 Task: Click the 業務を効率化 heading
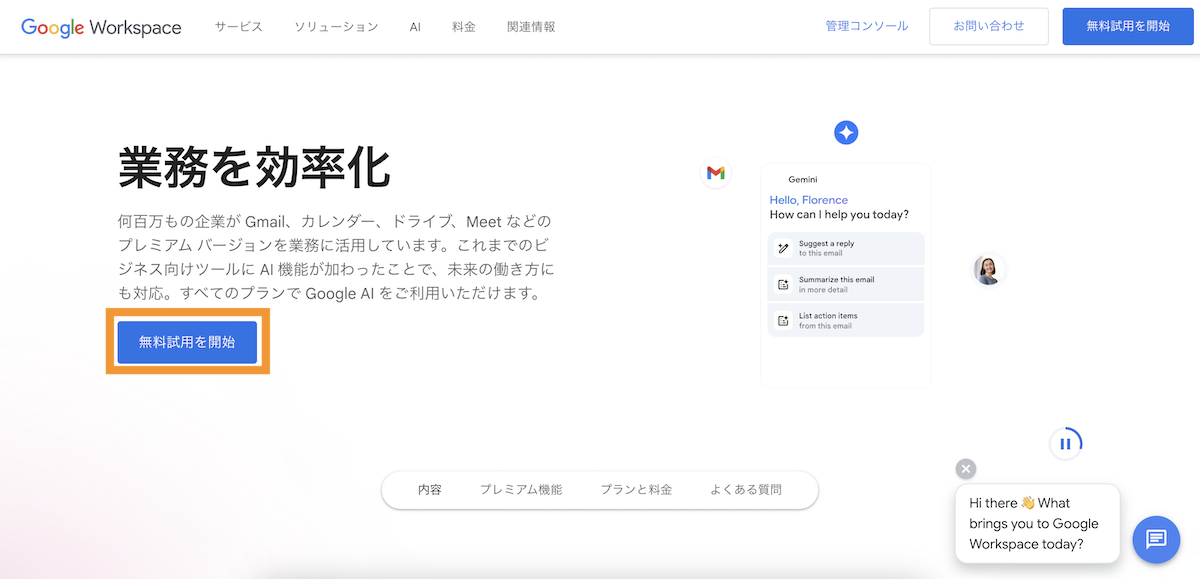(254, 167)
